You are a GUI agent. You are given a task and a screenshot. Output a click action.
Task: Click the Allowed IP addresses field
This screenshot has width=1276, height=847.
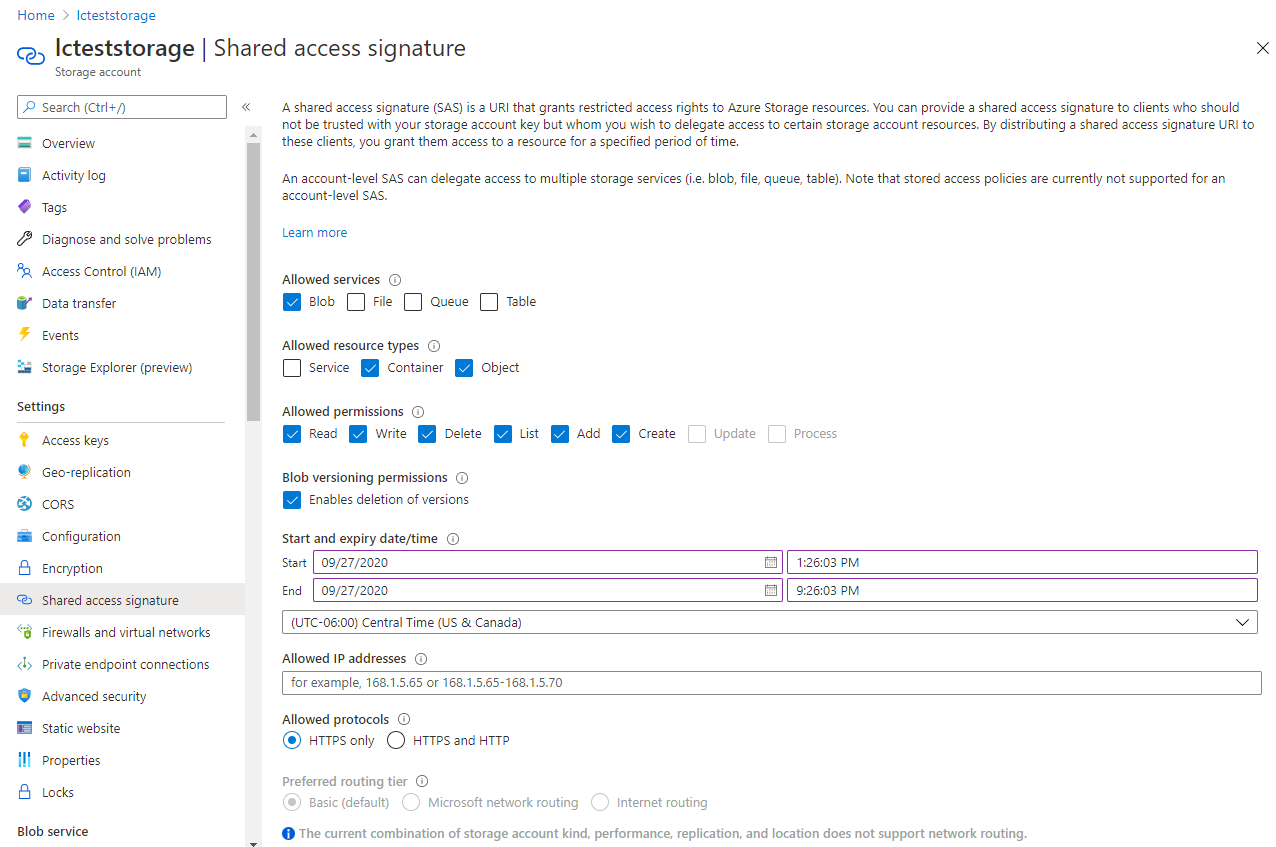tap(771, 683)
